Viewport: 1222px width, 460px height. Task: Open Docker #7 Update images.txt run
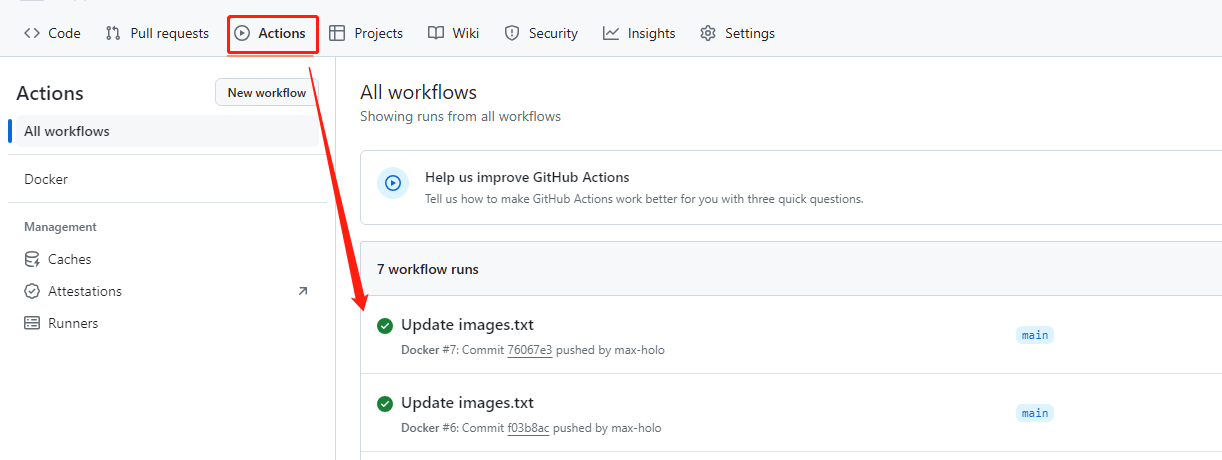[467, 324]
